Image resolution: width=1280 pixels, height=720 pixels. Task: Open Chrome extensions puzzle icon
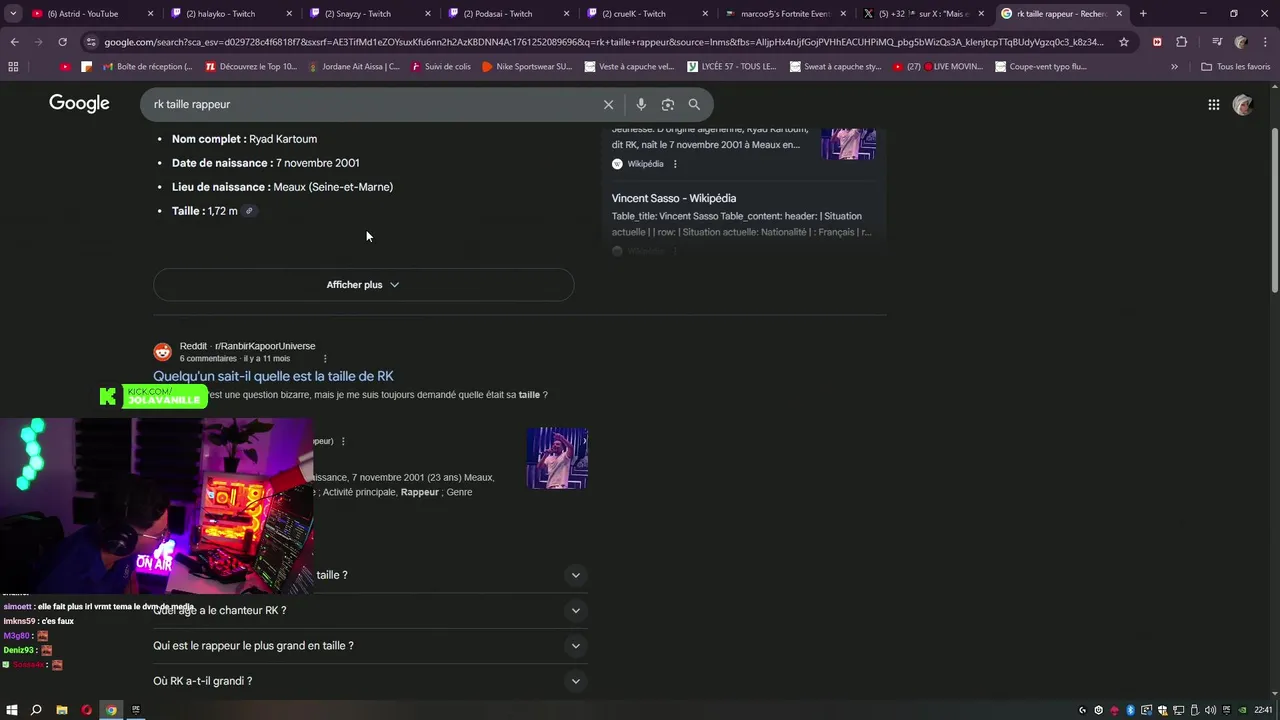coord(1181,42)
